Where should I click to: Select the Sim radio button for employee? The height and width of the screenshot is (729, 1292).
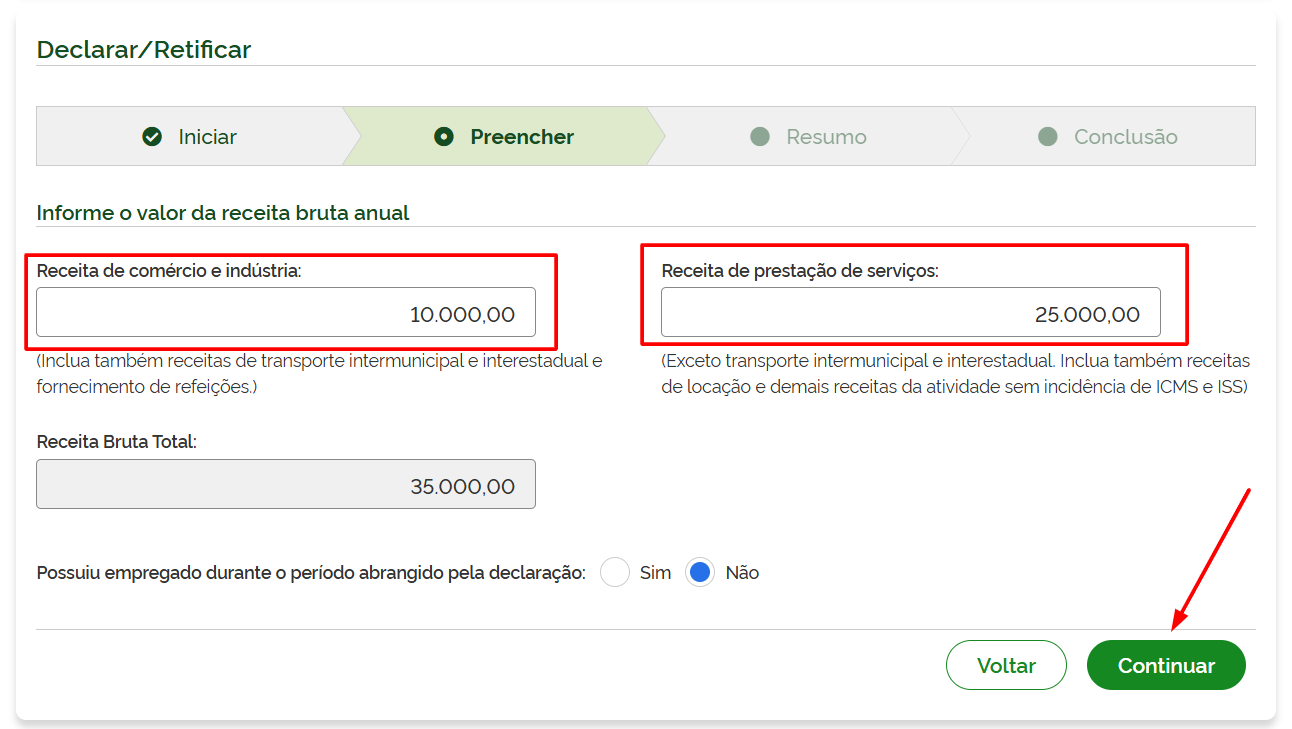pos(615,573)
